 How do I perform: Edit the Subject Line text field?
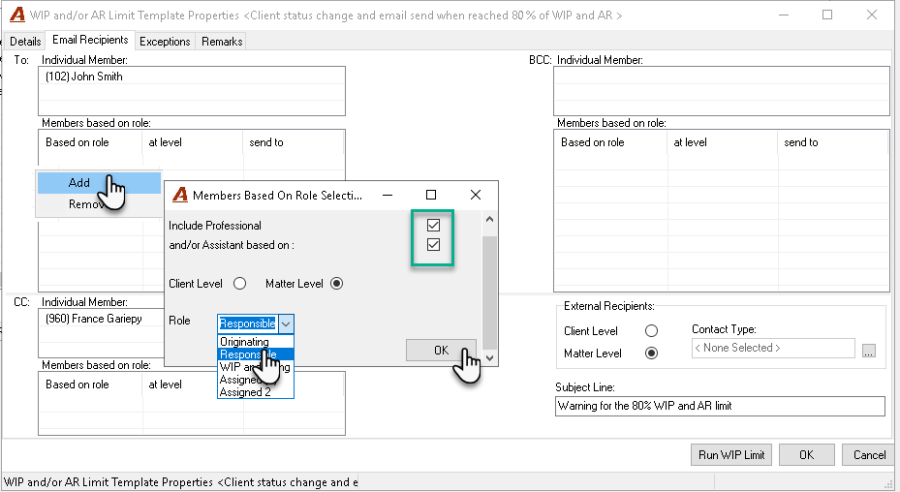pyautogui.click(x=720, y=406)
